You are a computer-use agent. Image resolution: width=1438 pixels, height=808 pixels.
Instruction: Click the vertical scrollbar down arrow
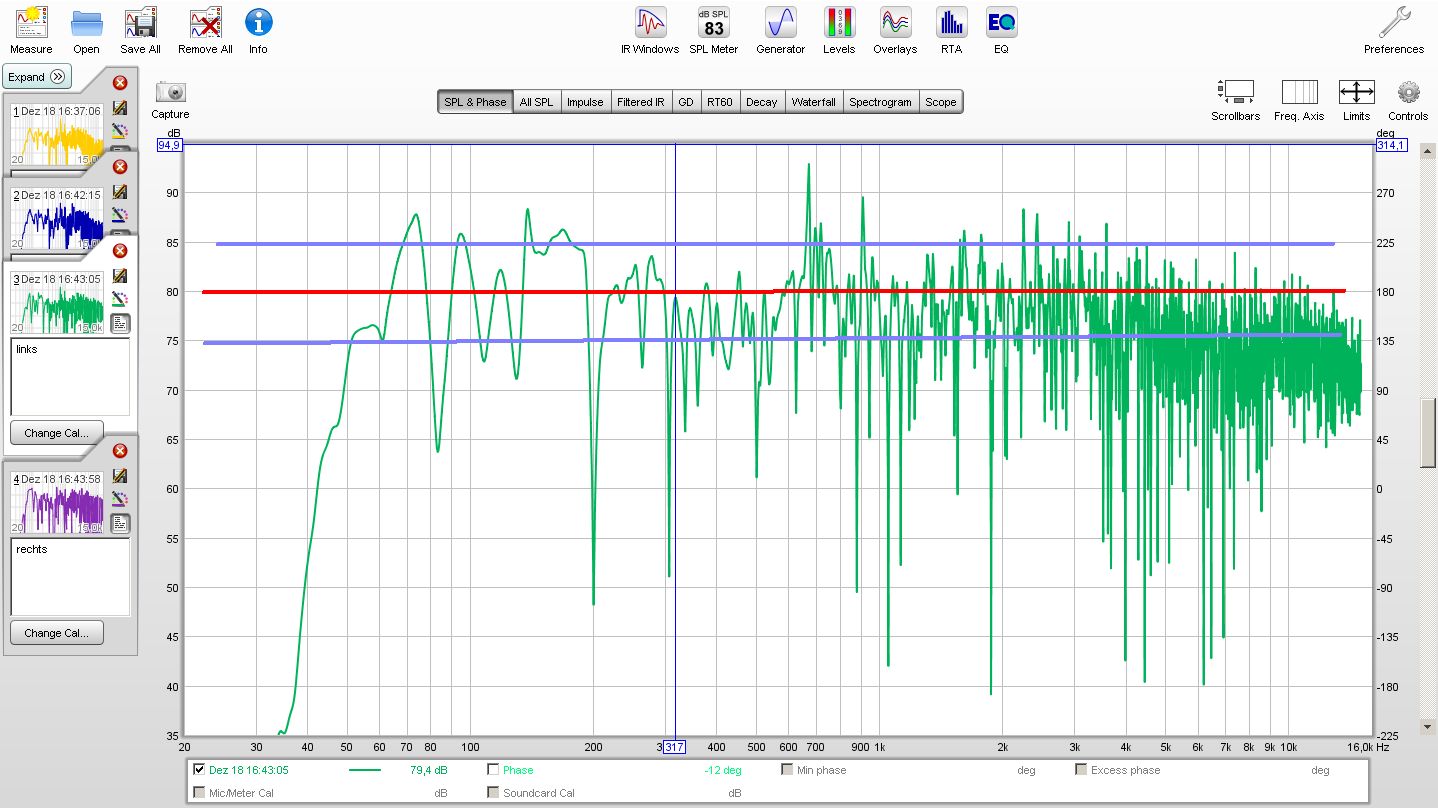1428,726
